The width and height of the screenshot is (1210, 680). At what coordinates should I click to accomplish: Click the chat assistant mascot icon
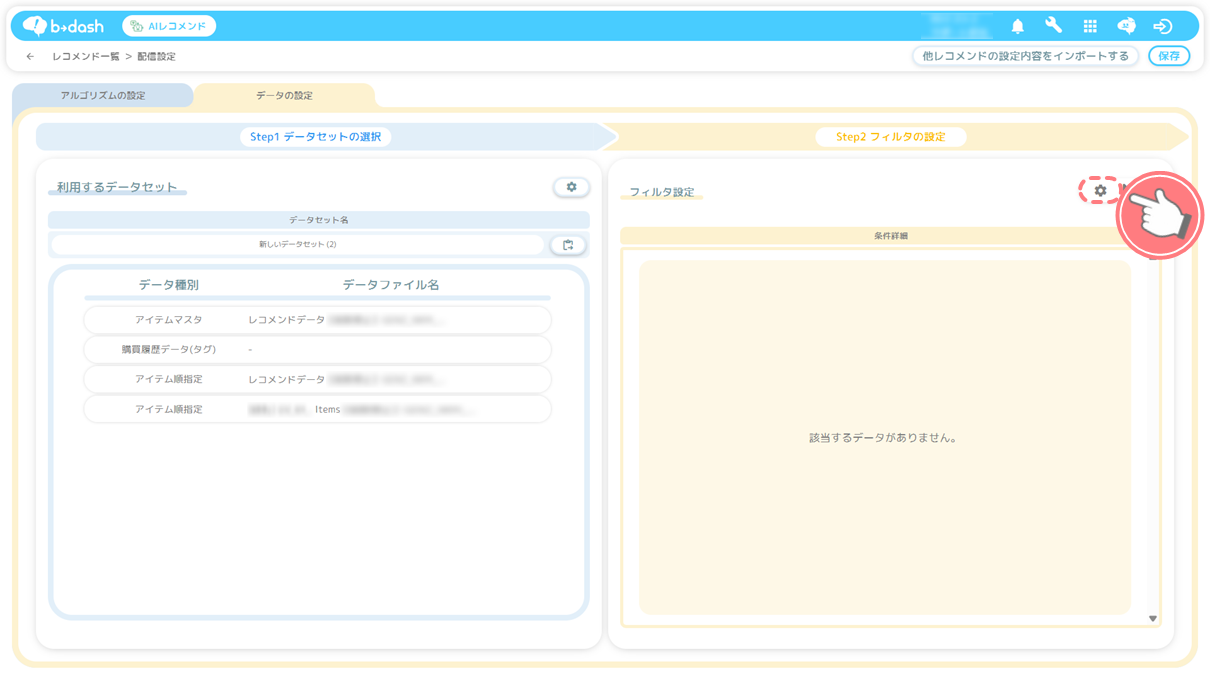pos(1126,26)
